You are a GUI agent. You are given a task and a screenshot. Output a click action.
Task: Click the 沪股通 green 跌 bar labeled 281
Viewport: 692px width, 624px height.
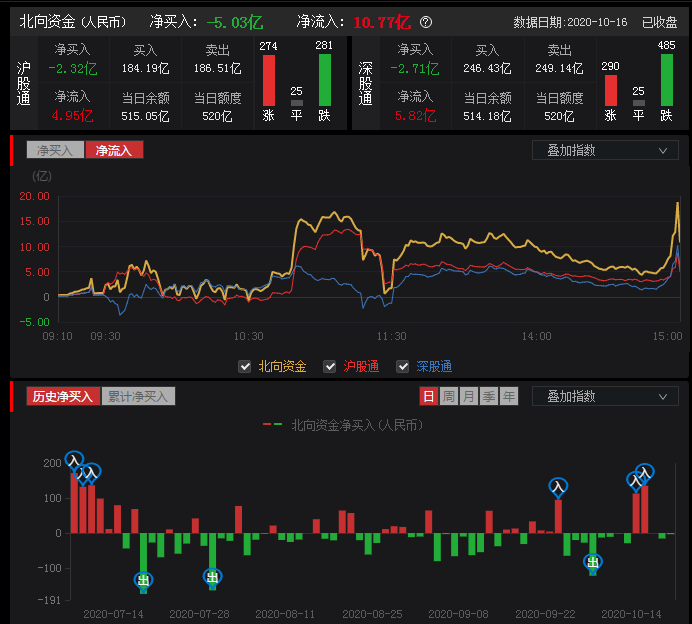(x=325, y=80)
